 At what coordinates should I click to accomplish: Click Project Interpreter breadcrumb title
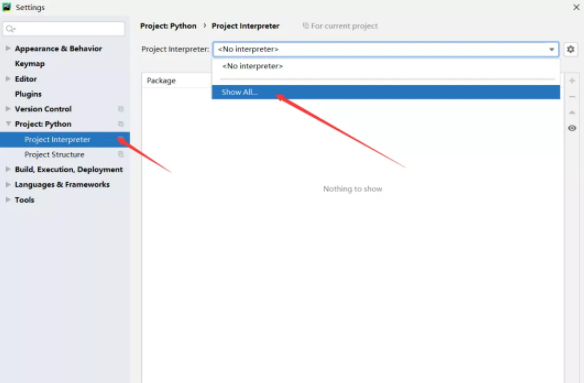[245, 26]
